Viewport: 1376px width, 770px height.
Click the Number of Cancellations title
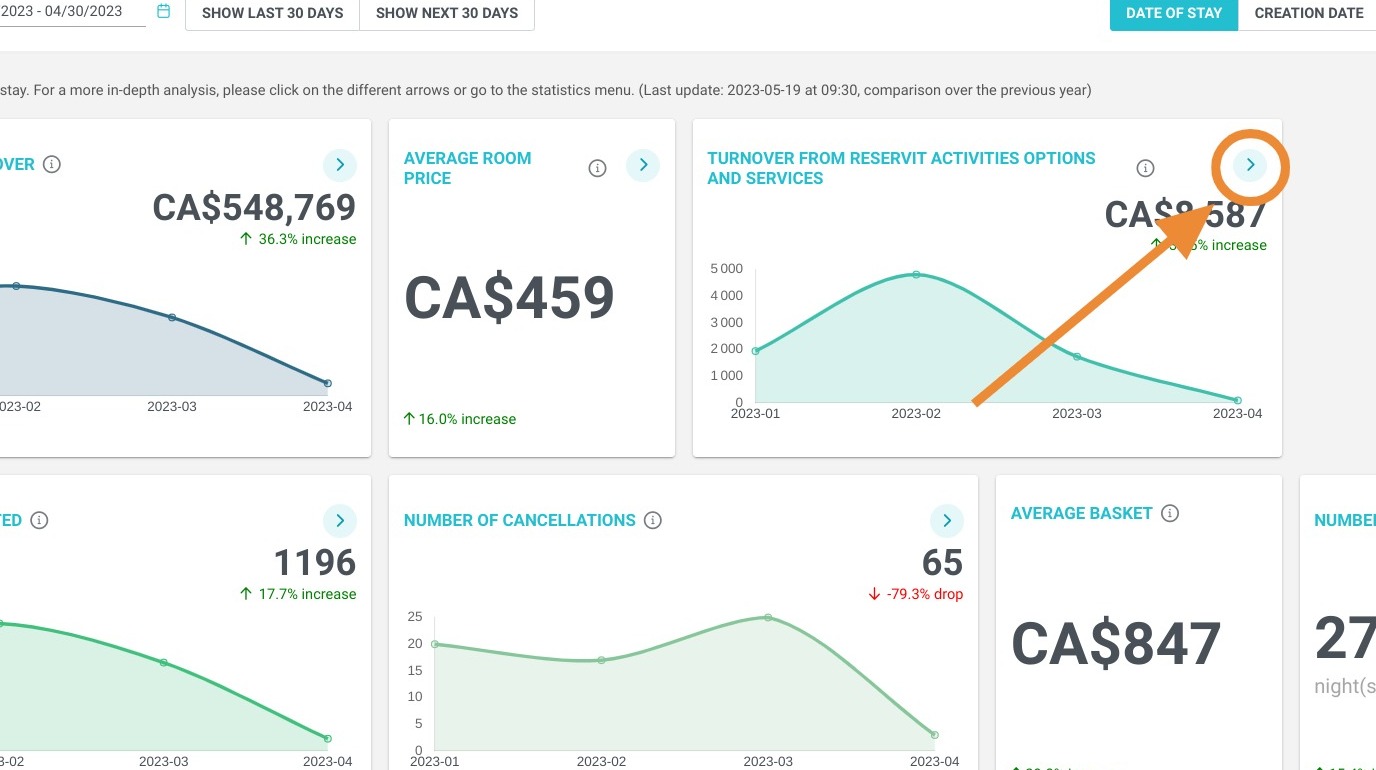click(x=520, y=520)
